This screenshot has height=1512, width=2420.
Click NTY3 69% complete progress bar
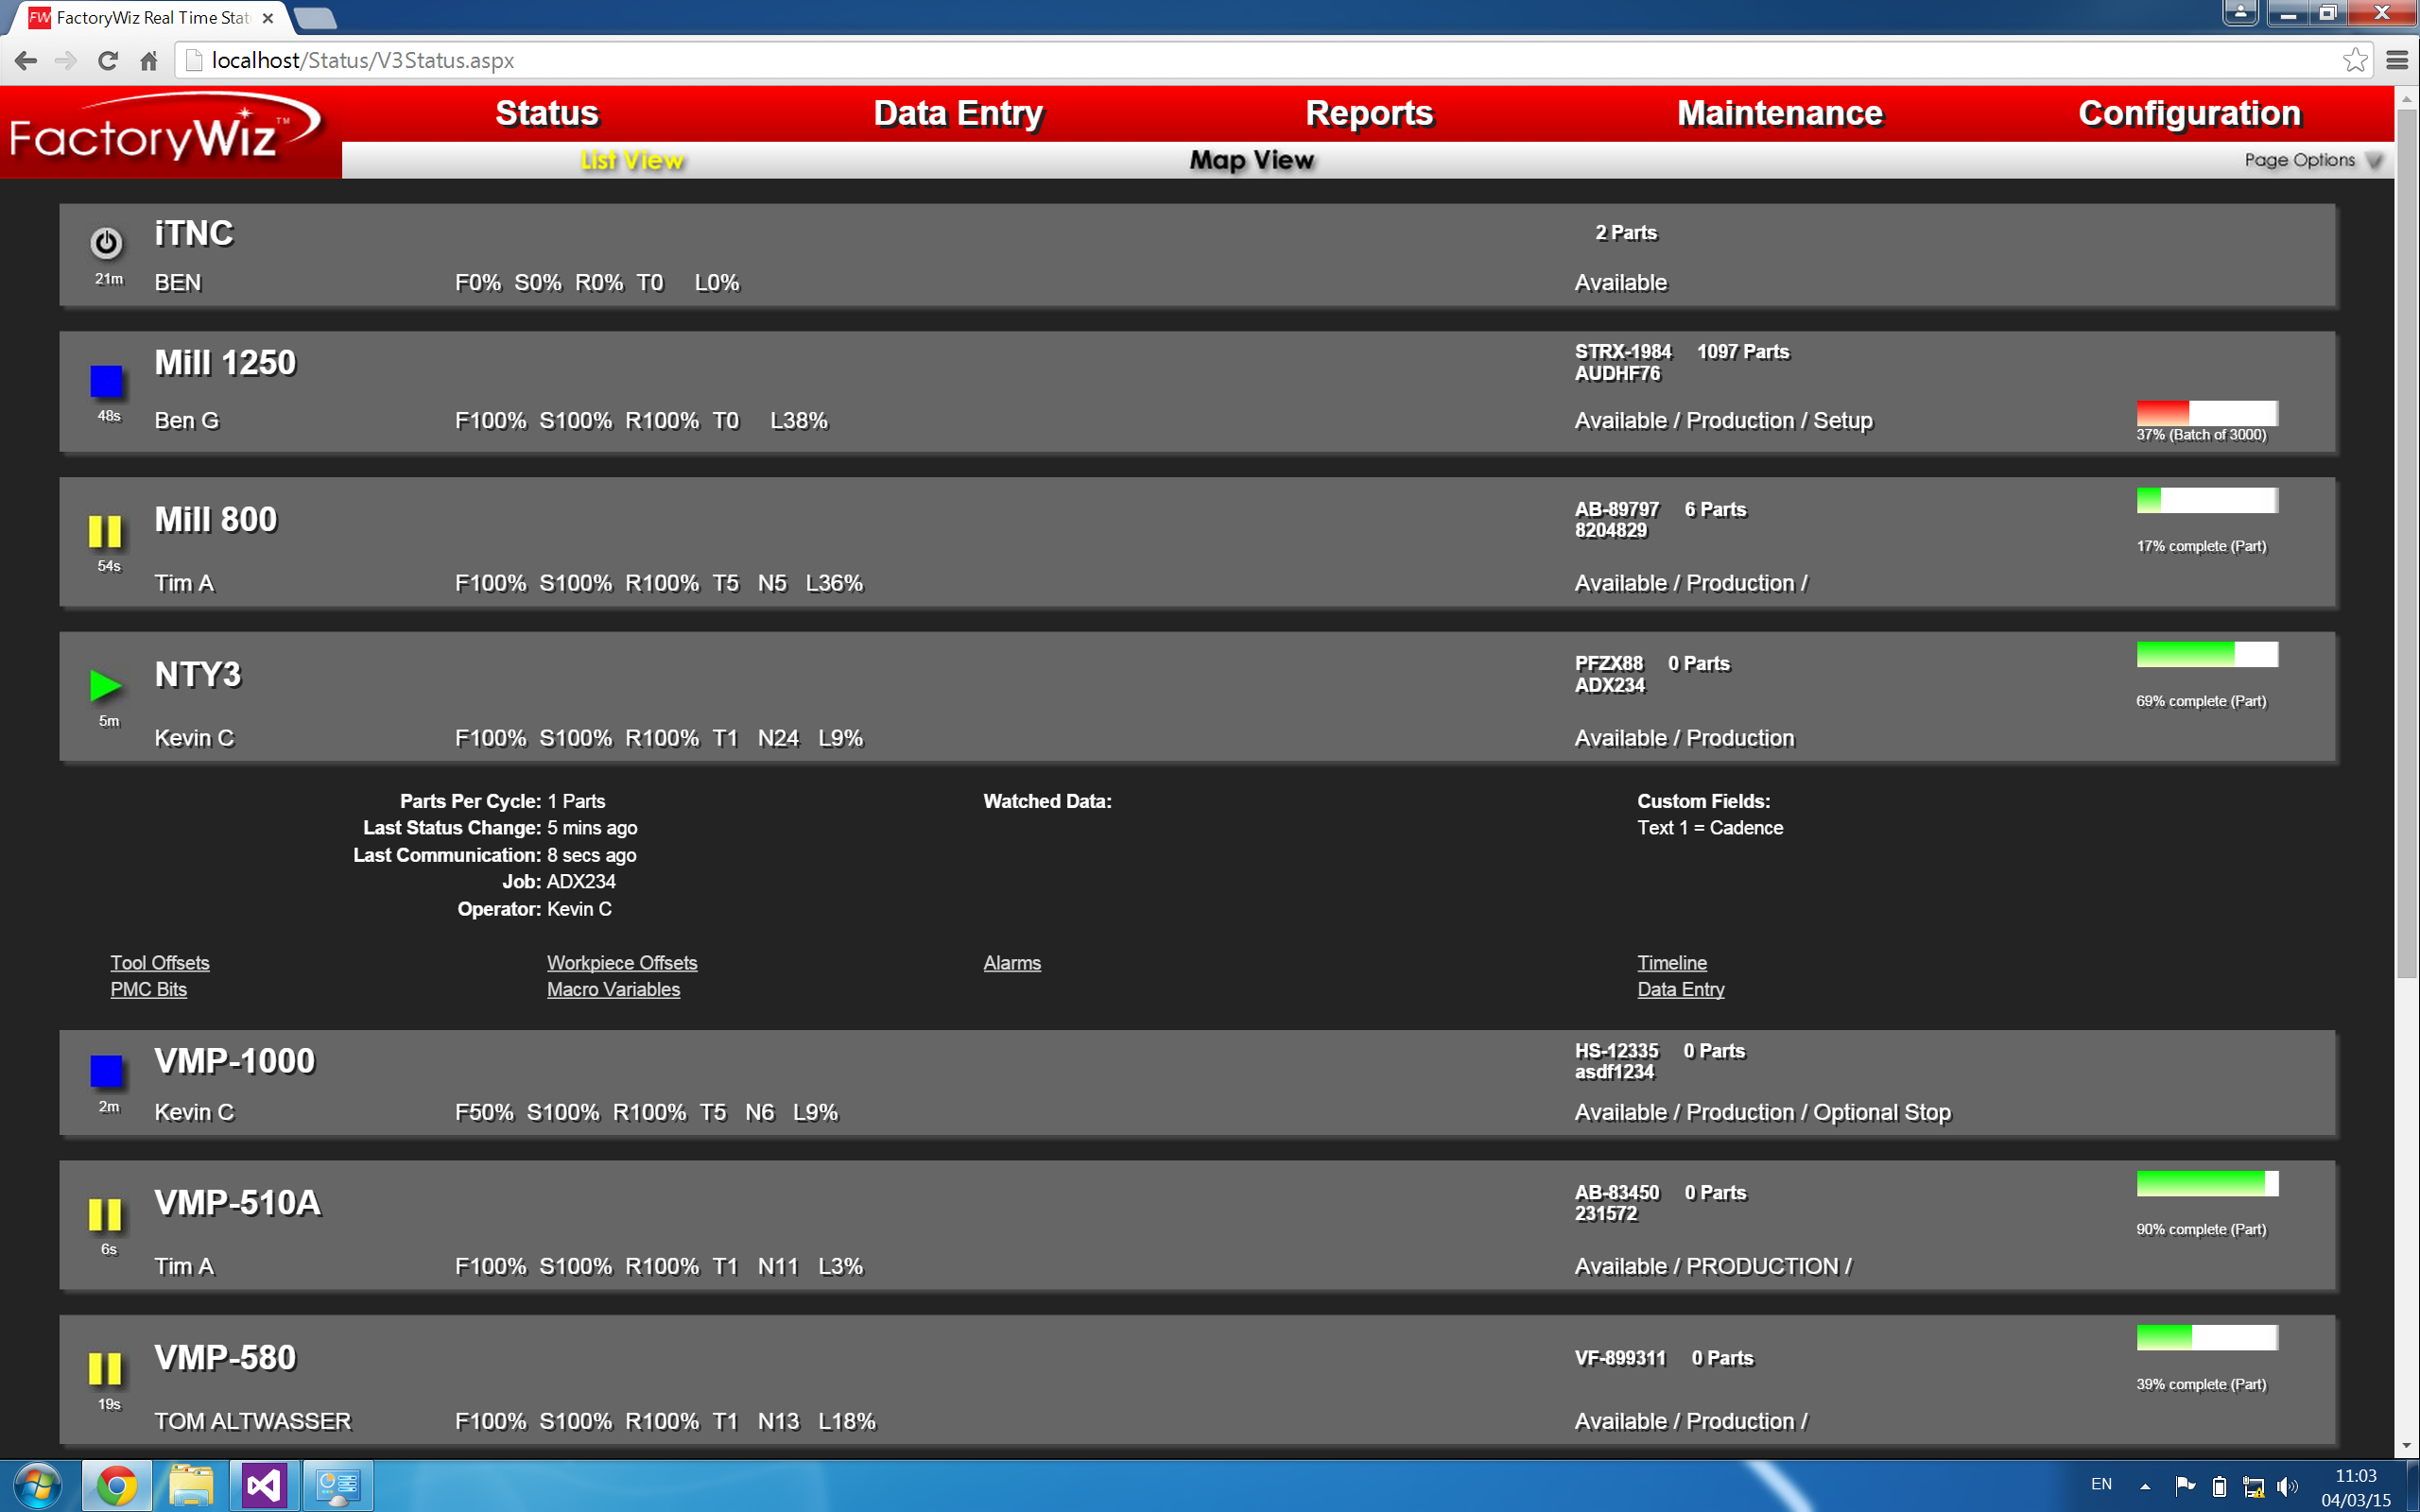pyautogui.click(x=2207, y=654)
